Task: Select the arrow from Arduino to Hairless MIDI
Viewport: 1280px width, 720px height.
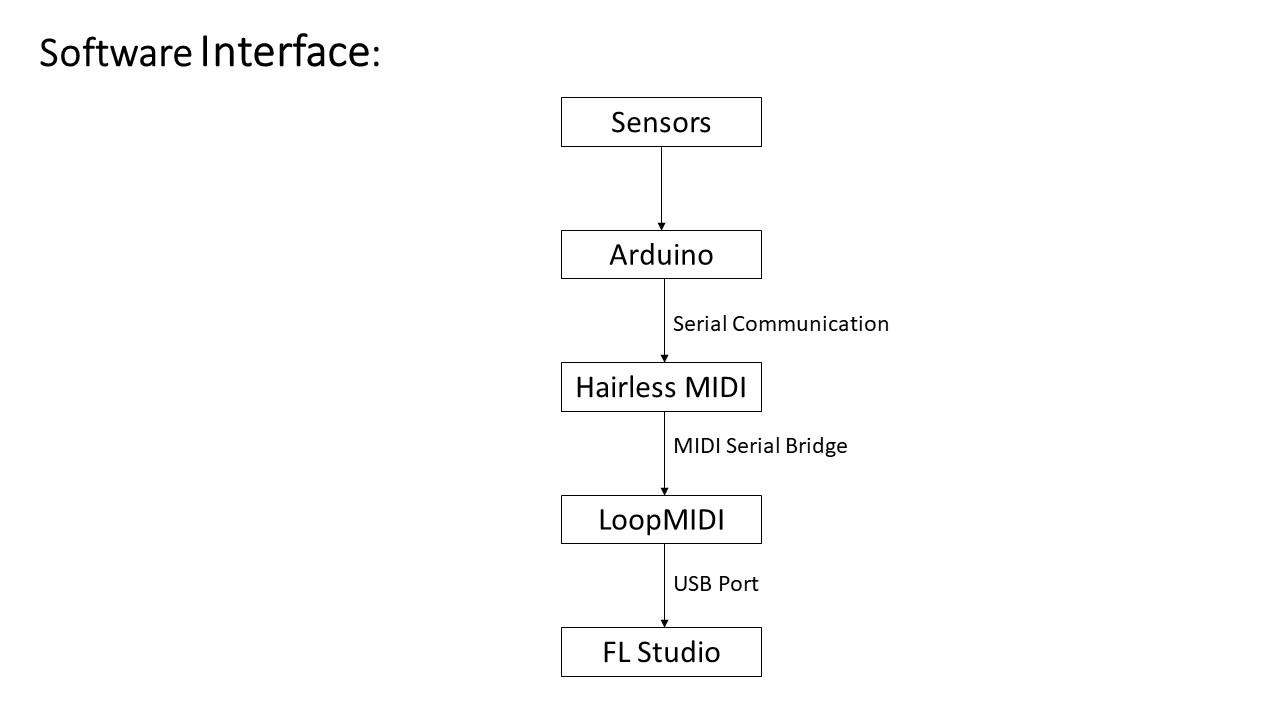Action: [x=664, y=320]
